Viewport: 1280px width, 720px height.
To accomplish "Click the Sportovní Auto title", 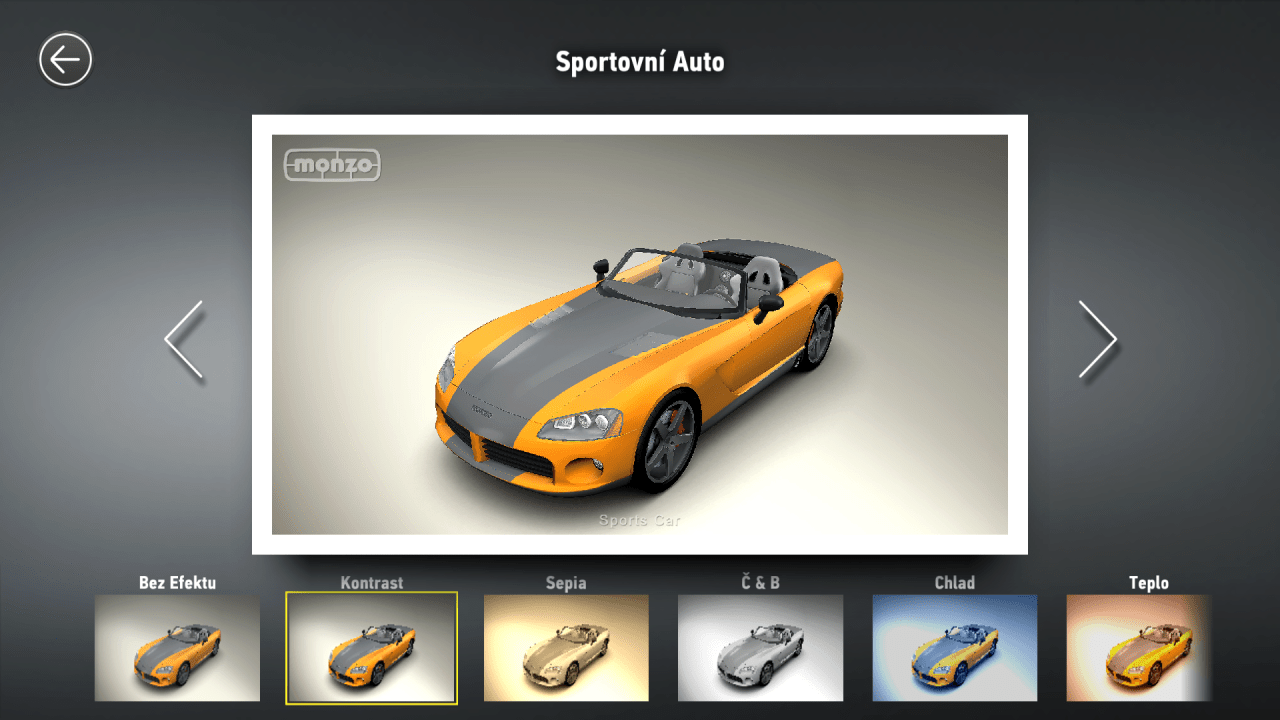I will [x=640, y=62].
